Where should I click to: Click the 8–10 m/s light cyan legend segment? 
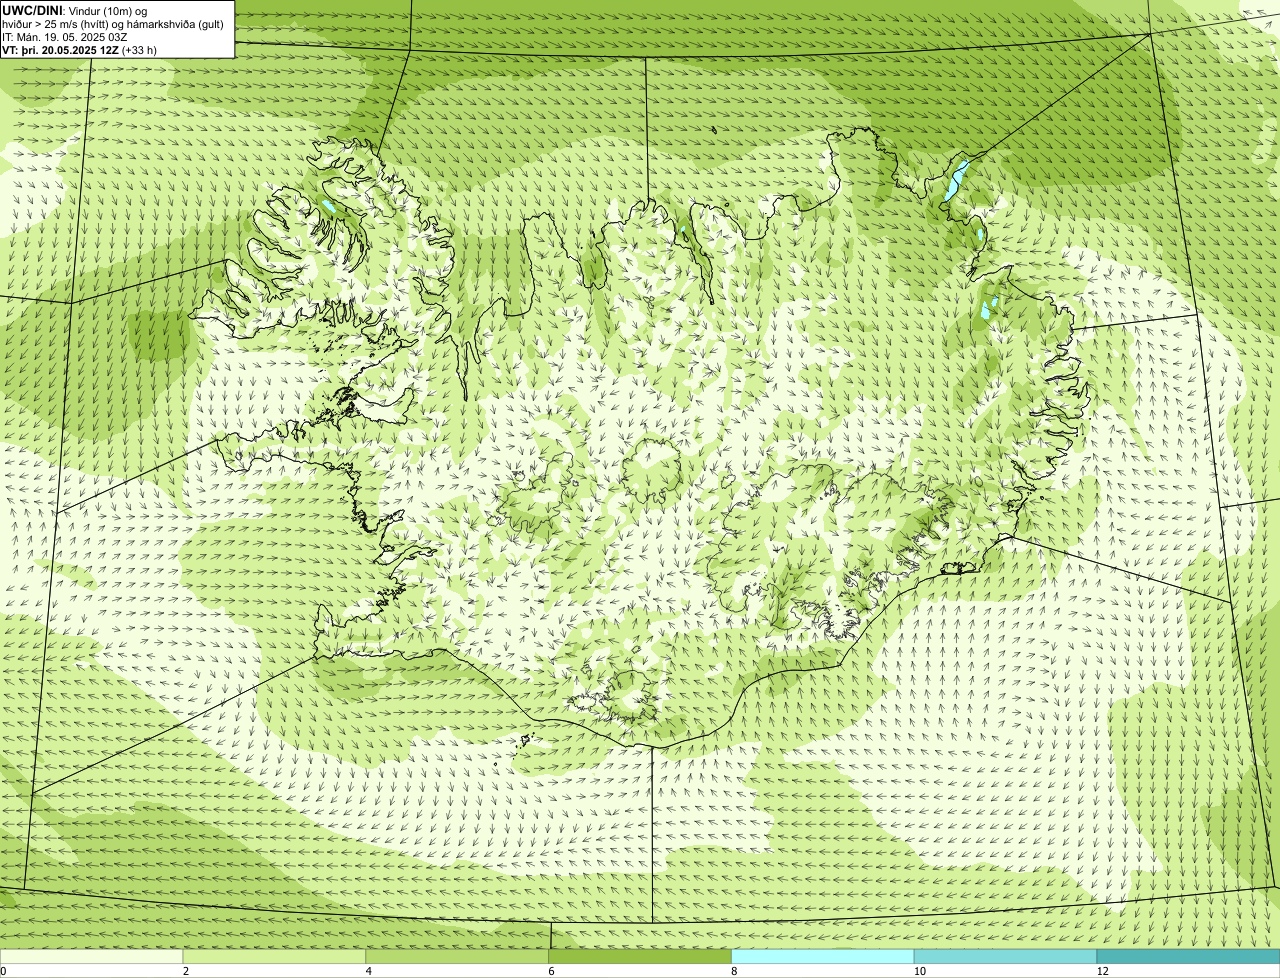pyautogui.click(x=824, y=956)
